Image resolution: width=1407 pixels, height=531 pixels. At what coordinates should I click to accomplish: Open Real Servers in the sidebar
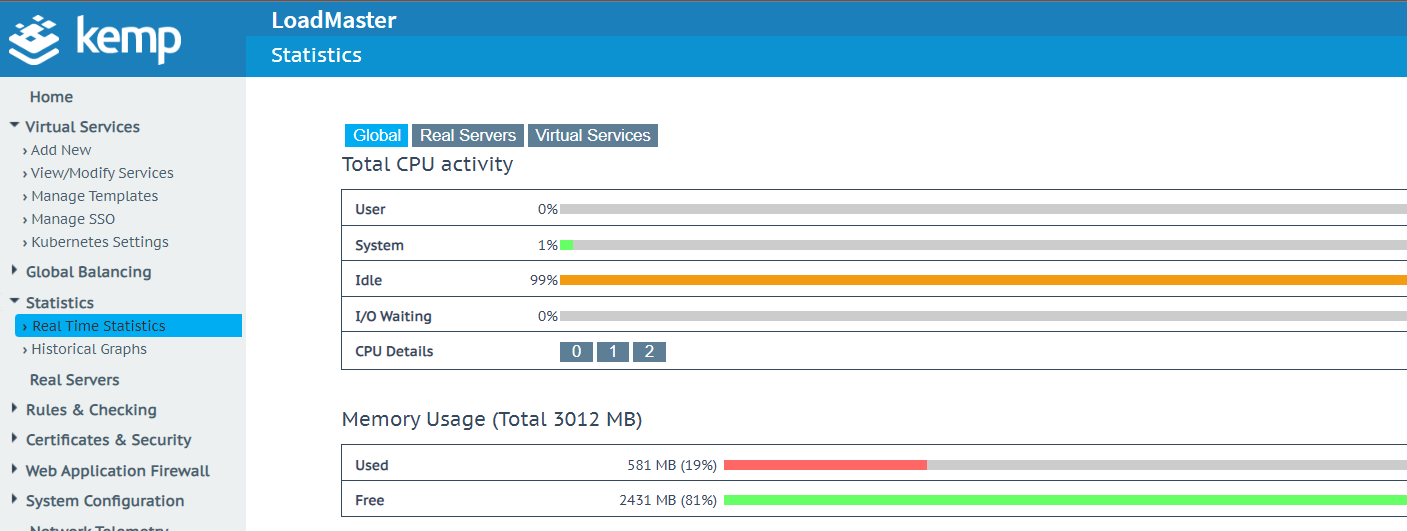coord(74,380)
